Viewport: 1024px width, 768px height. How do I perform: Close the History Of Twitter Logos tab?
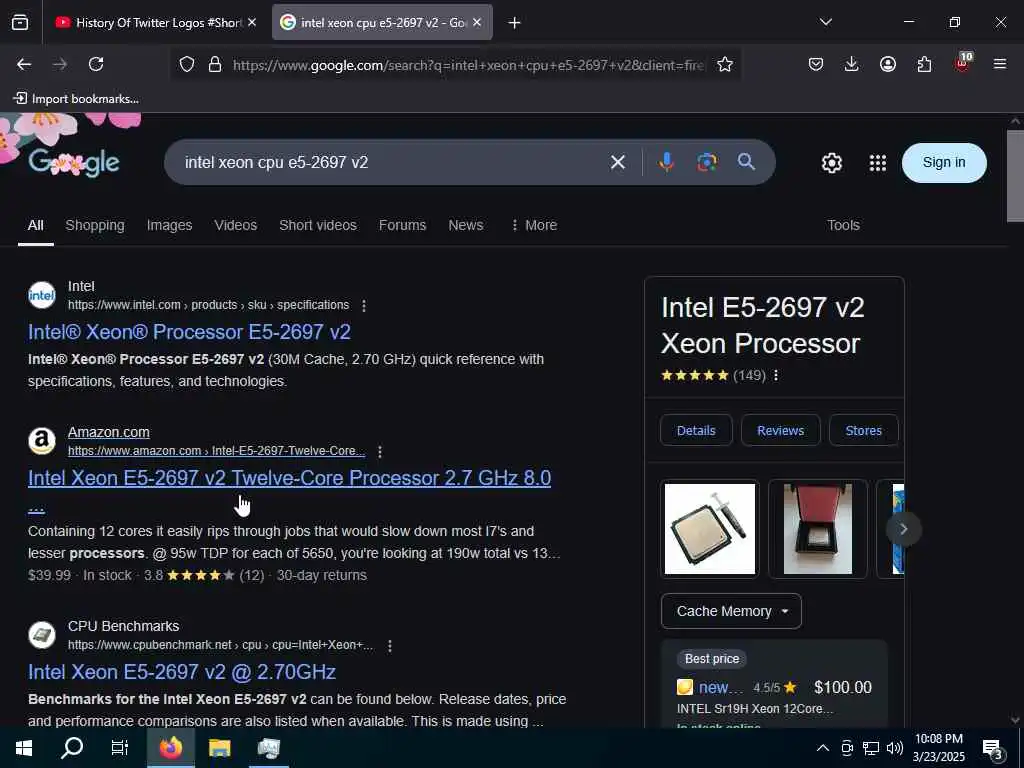pyautogui.click(x=252, y=22)
